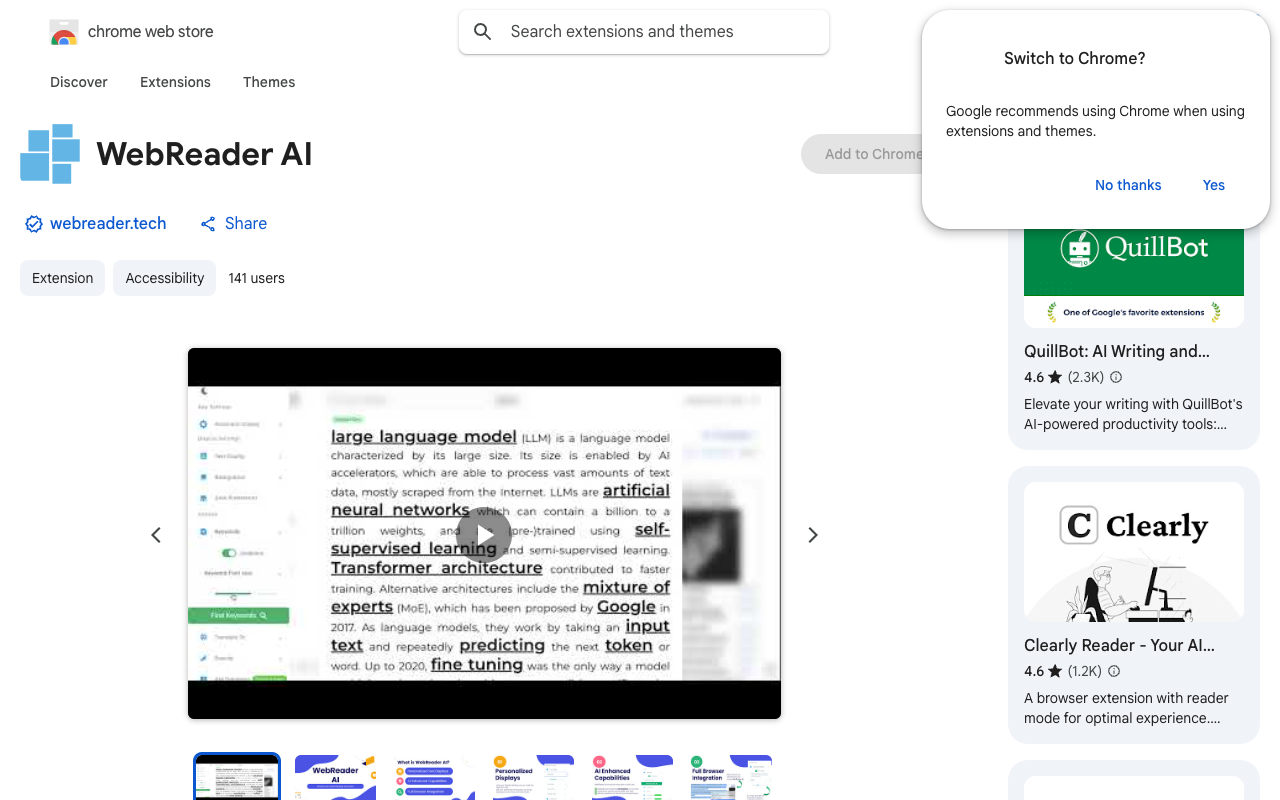Open the QuillBot extension banner image
1280x800 pixels.
[x=1134, y=277]
